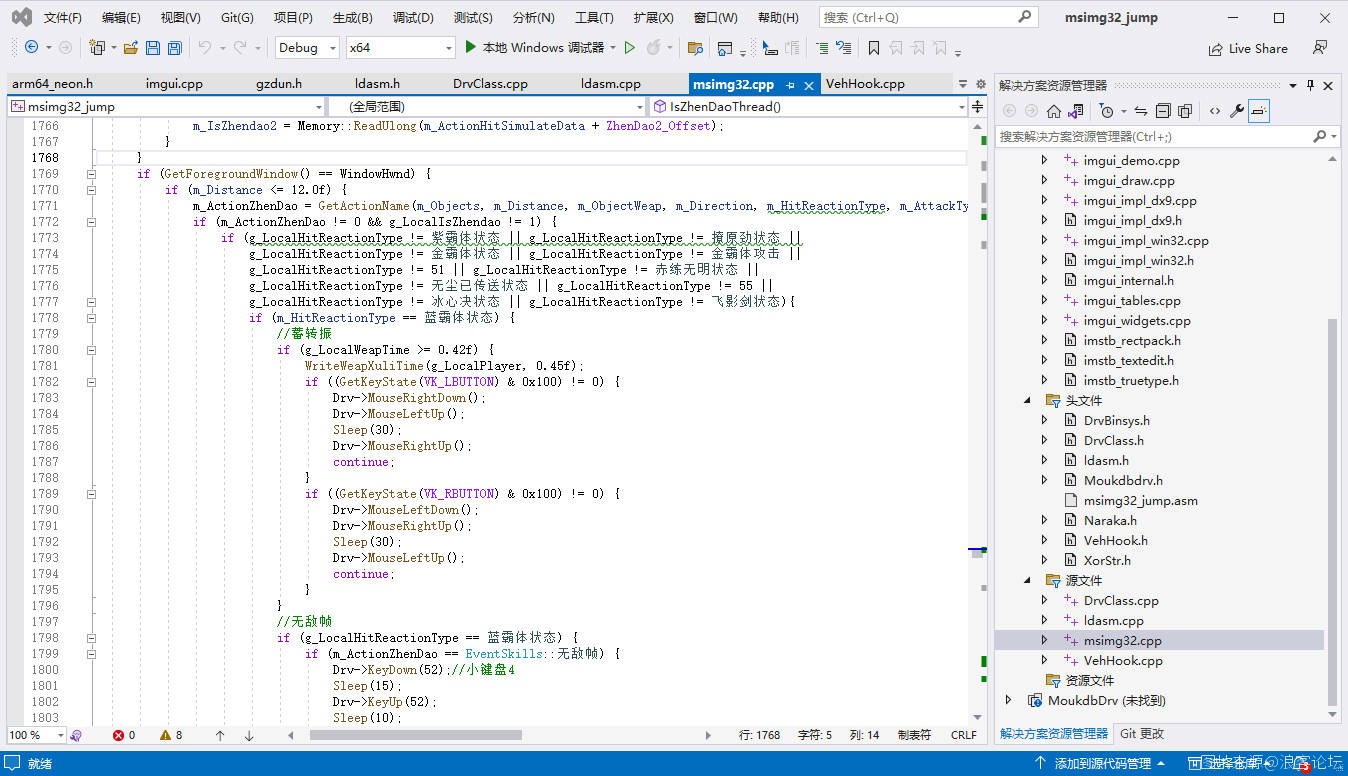
Task: Click the highlighted Preview Selected Items icon
Action: pyautogui.click(x=1259, y=111)
